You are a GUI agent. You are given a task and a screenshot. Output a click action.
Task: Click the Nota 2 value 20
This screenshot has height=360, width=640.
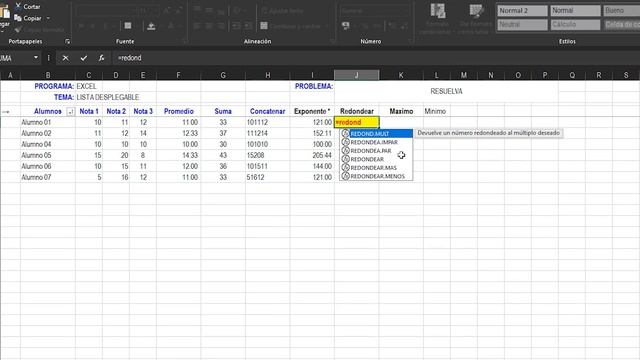pos(116,155)
